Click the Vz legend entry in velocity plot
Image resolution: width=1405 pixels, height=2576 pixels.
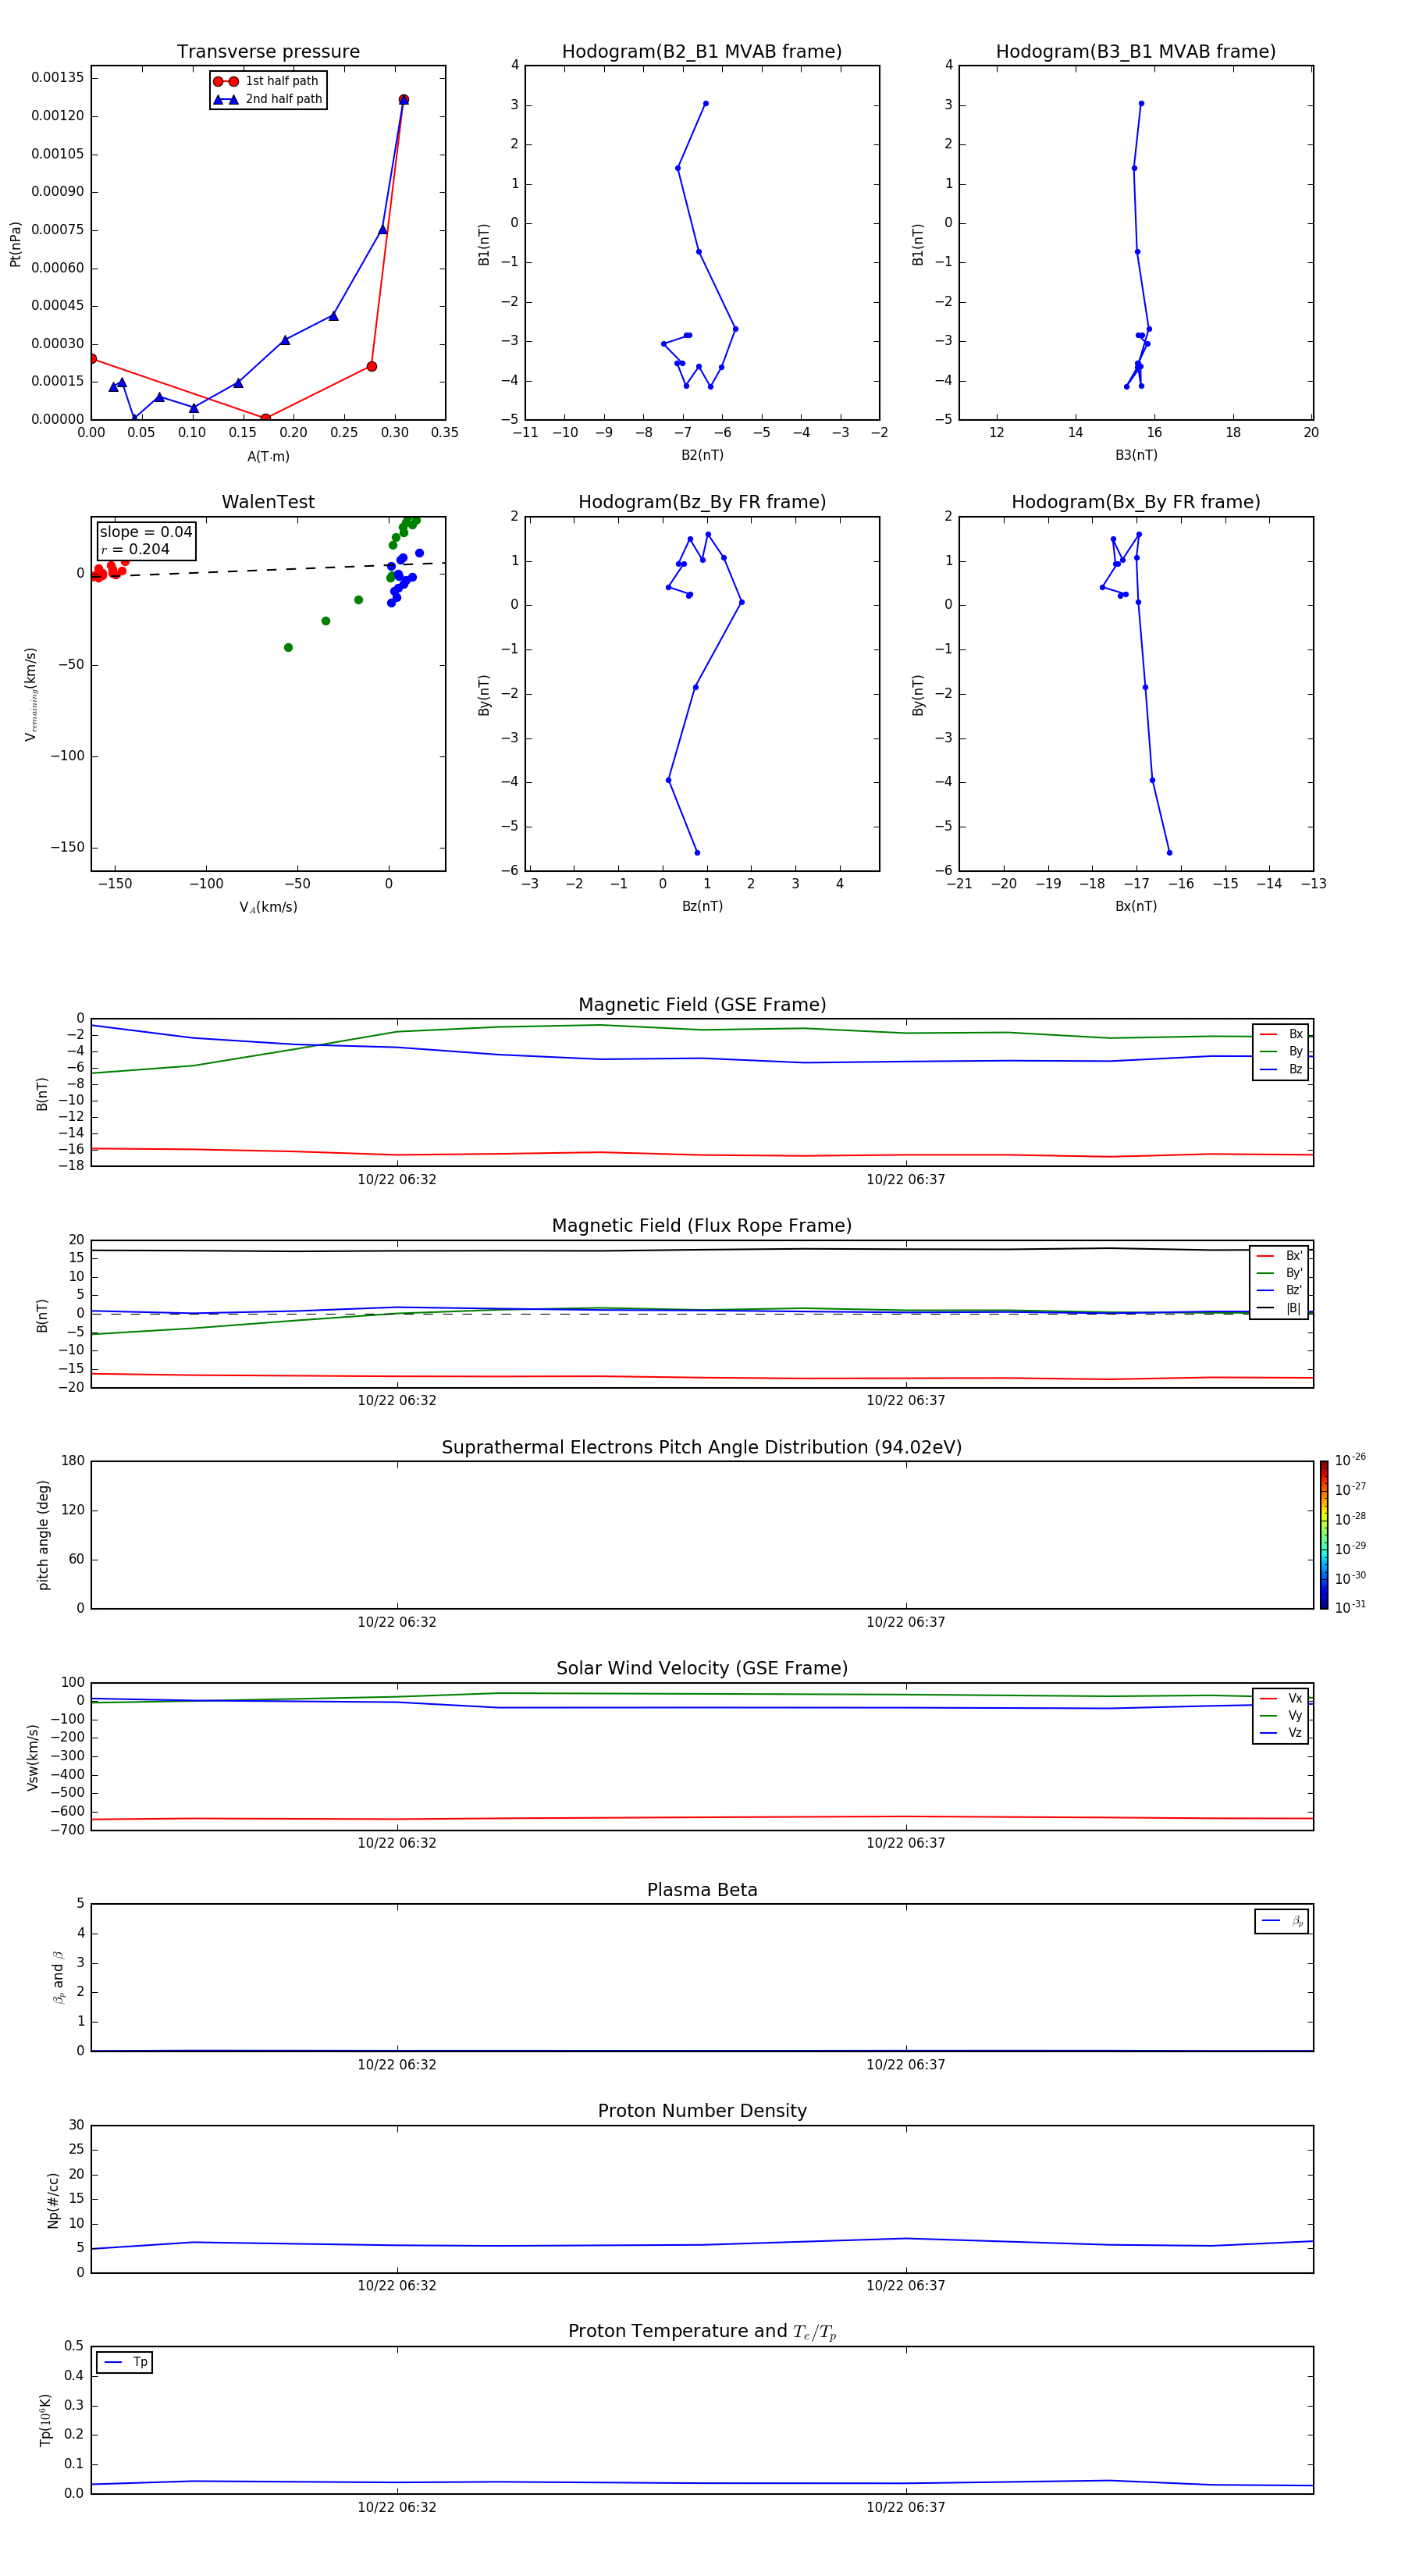[x=1281, y=1732]
